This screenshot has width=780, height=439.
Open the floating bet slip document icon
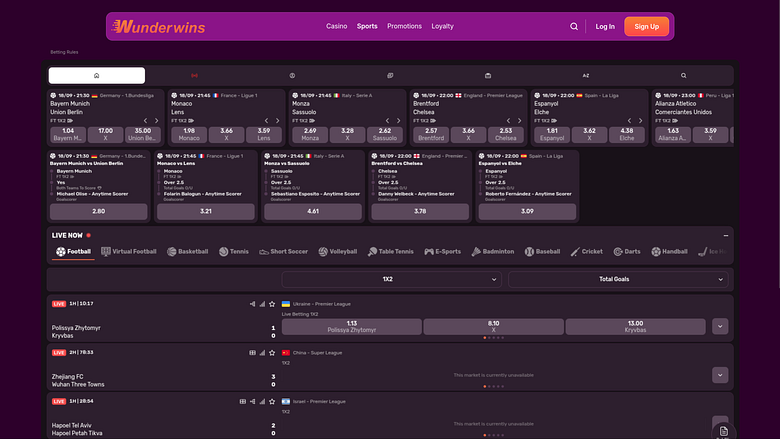coord(723,431)
